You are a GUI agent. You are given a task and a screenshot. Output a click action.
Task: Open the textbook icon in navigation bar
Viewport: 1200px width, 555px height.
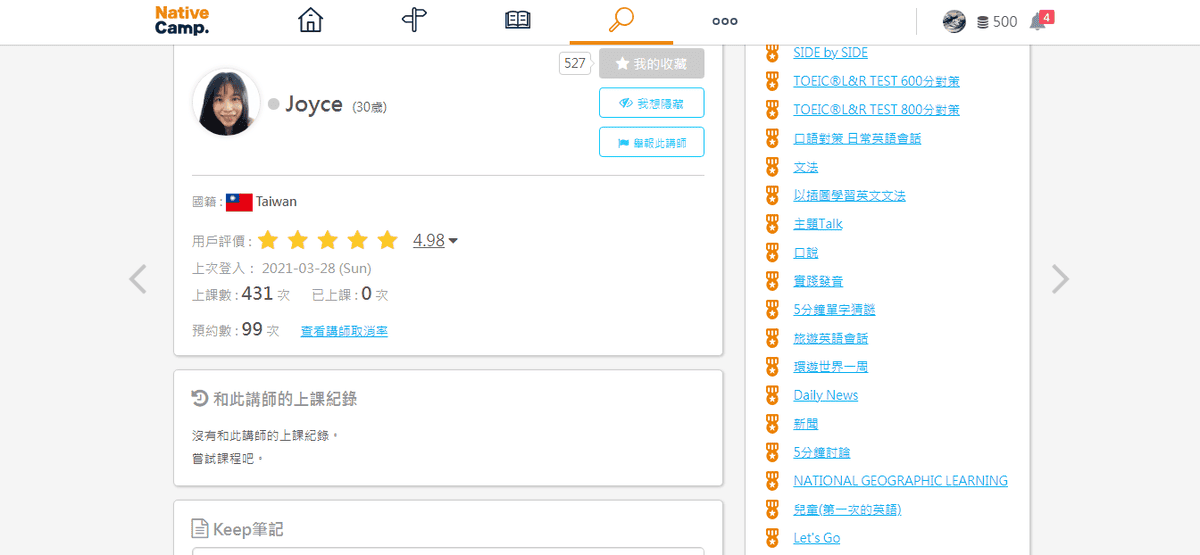point(517,21)
